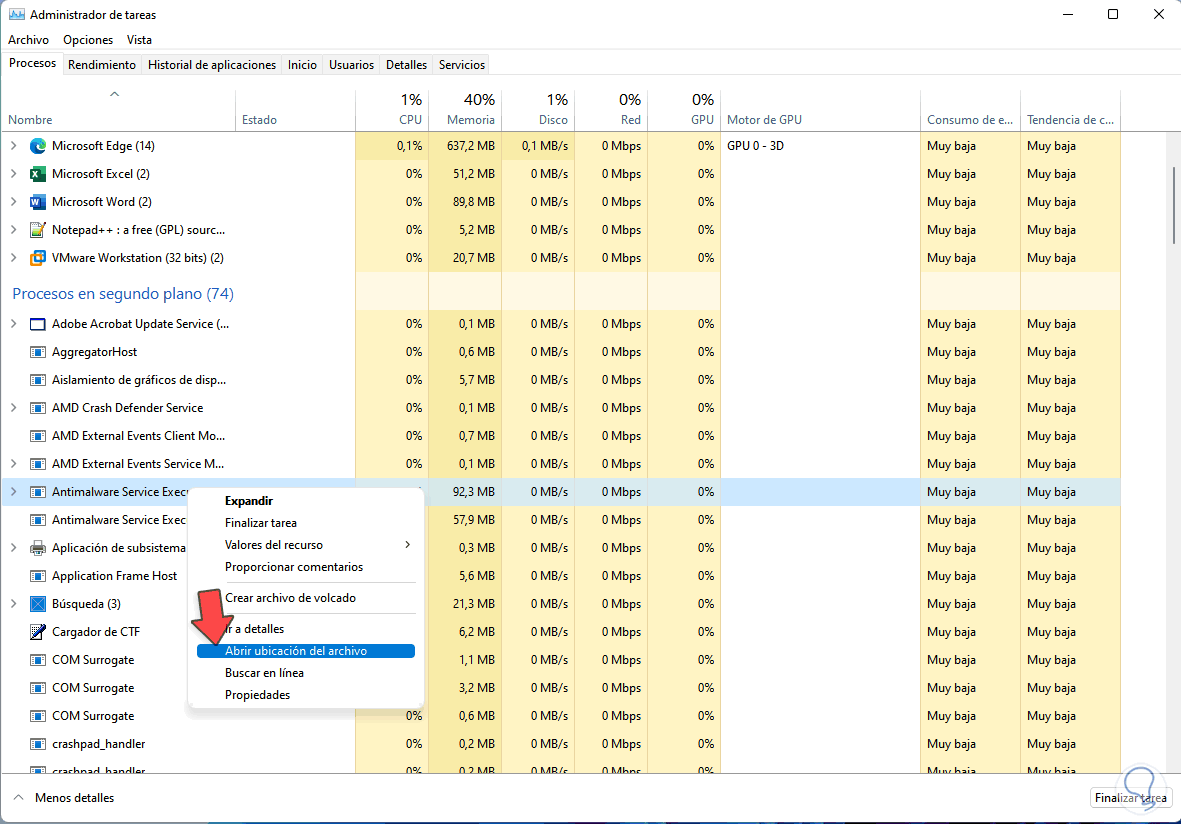The image size is (1181, 824).
Task: Sort by the Memoria column header
Action: (x=465, y=110)
